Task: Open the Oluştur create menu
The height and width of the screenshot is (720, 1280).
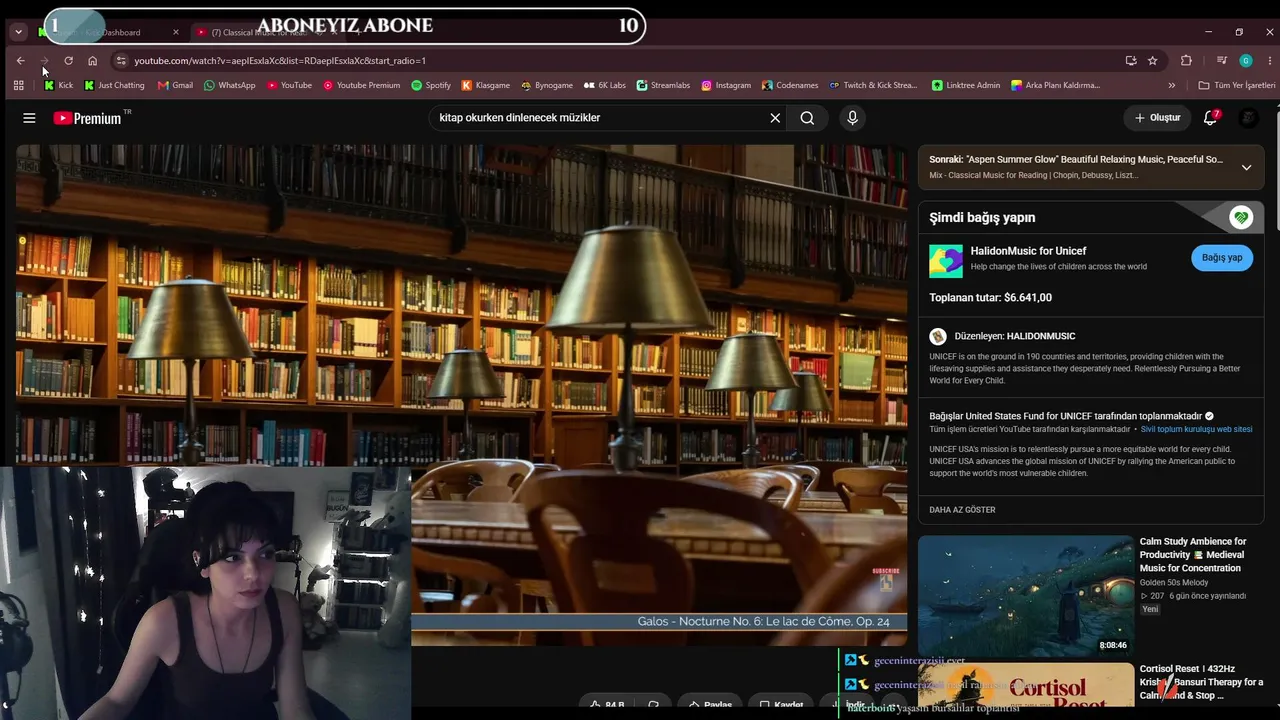Action: [x=1157, y=118]
